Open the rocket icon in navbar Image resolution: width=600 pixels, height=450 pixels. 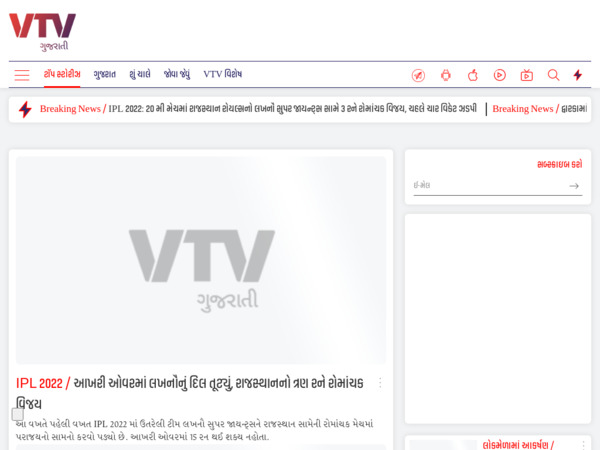pos(418,75)
